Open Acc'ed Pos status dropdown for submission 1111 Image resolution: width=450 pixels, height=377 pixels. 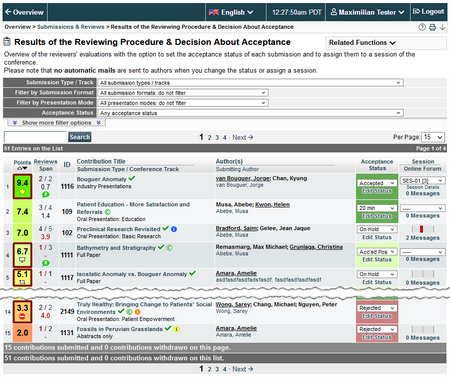coord(377,252)
